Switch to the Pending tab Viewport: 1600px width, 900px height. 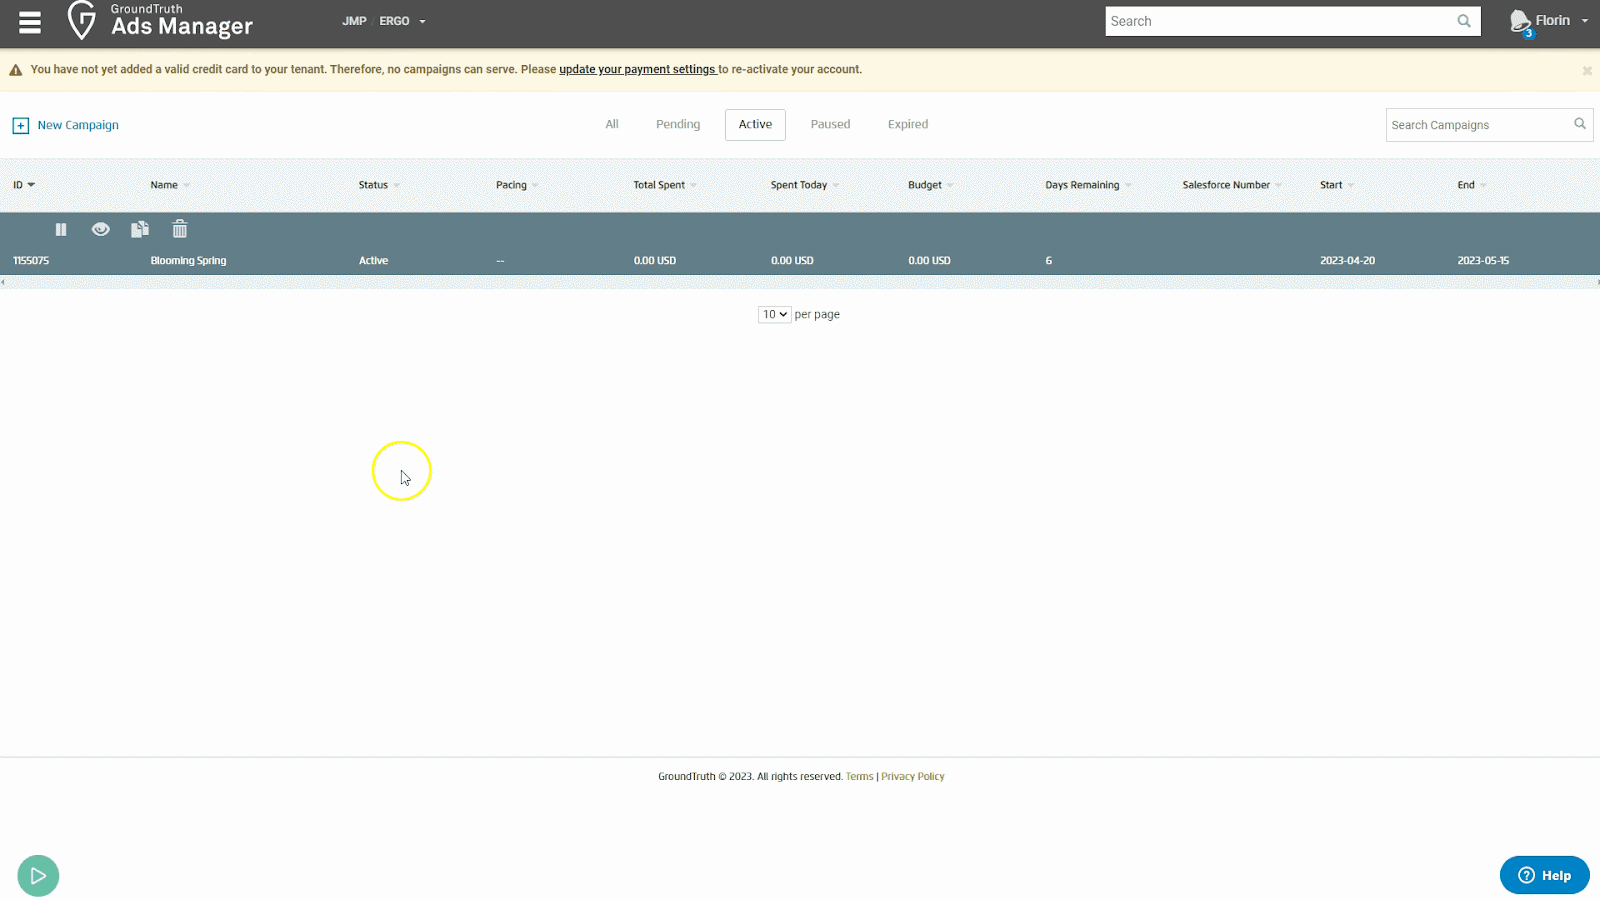pyautogui.click(x=677, y=124)
